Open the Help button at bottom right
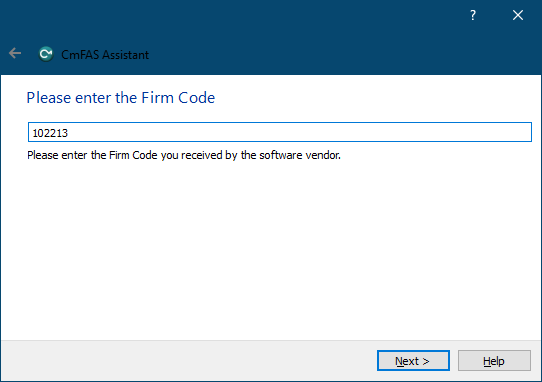The width and height of the screenshot is (542, 382). [x=494, y=361]
